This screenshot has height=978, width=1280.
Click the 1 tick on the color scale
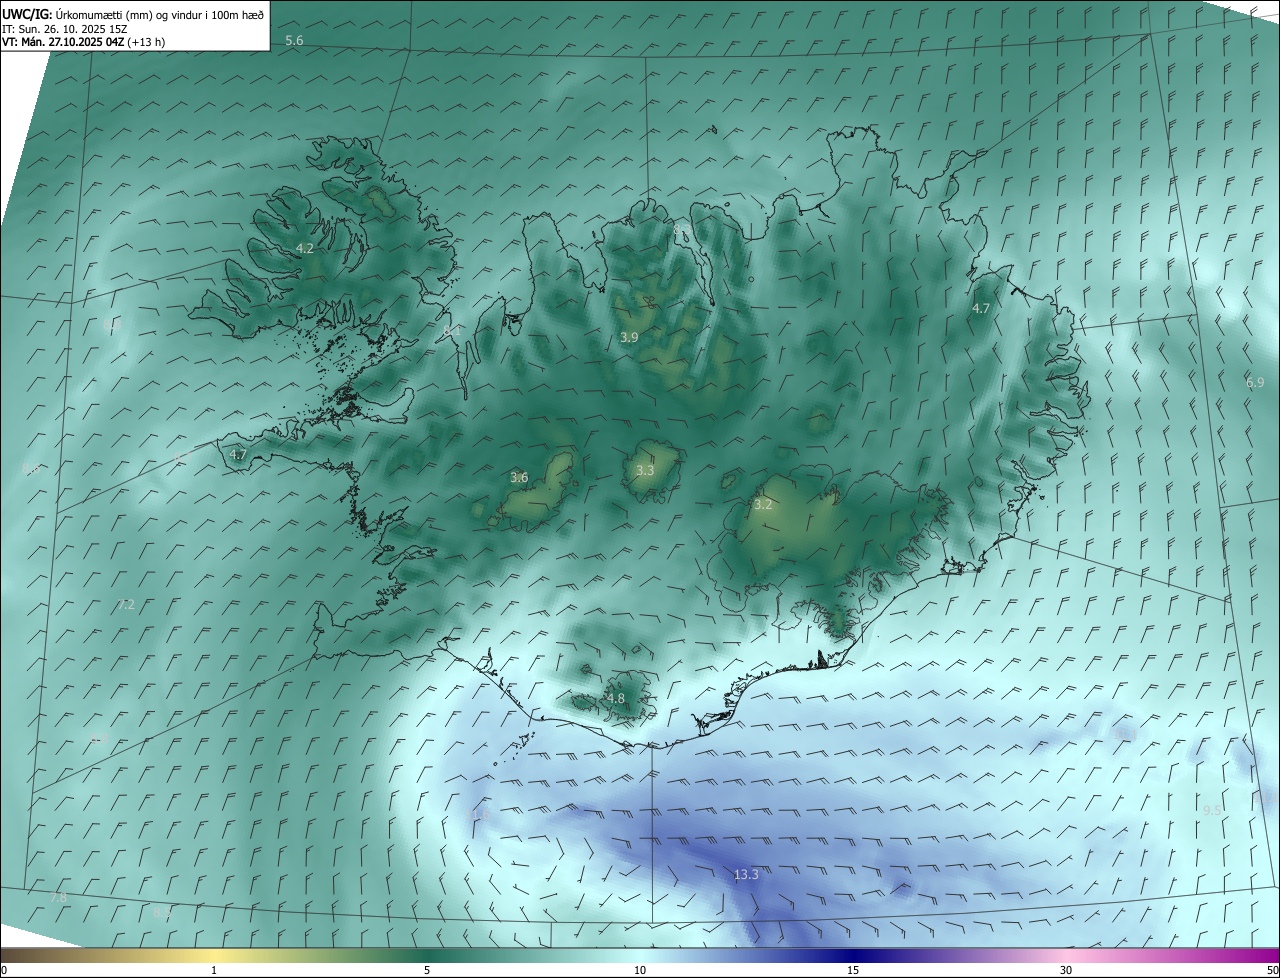click(214, 970)
